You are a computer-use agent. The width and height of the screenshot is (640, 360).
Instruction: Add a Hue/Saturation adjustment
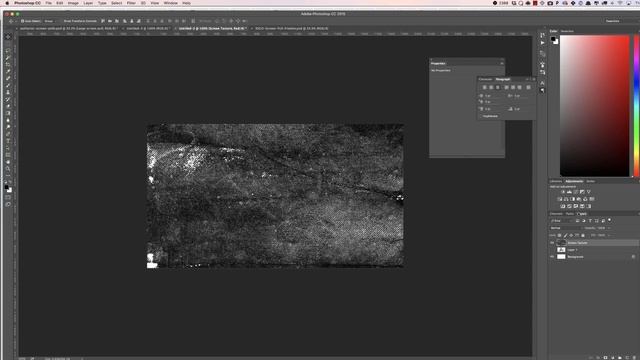(560, 199)
